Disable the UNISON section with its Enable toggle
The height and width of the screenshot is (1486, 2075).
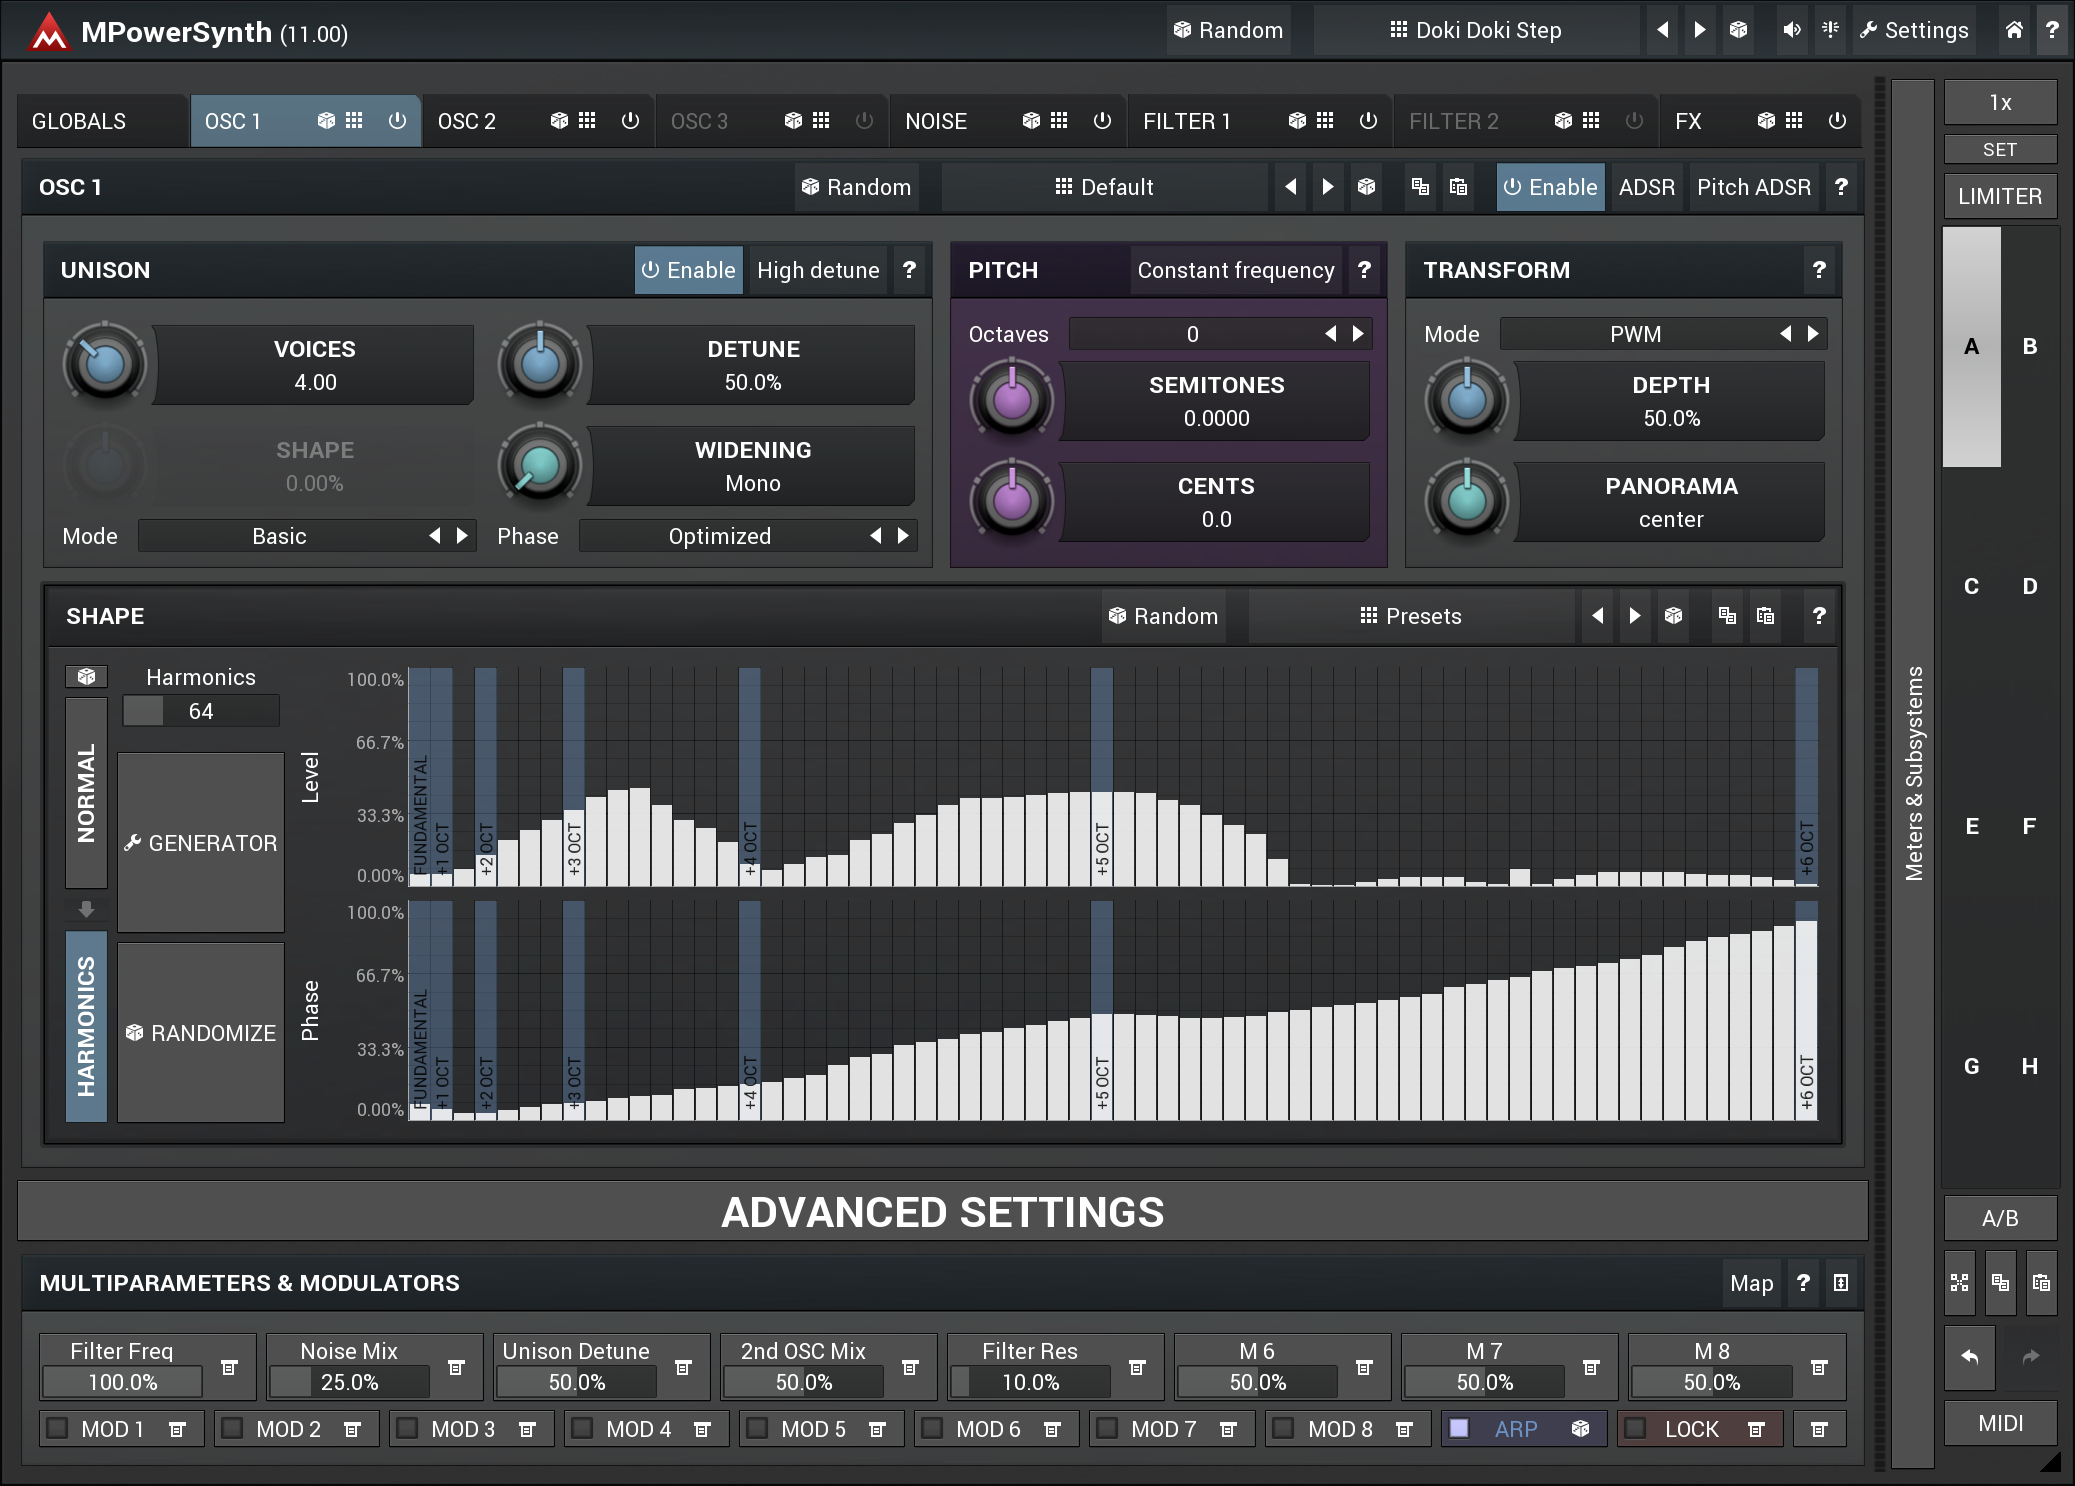[688, 270]
